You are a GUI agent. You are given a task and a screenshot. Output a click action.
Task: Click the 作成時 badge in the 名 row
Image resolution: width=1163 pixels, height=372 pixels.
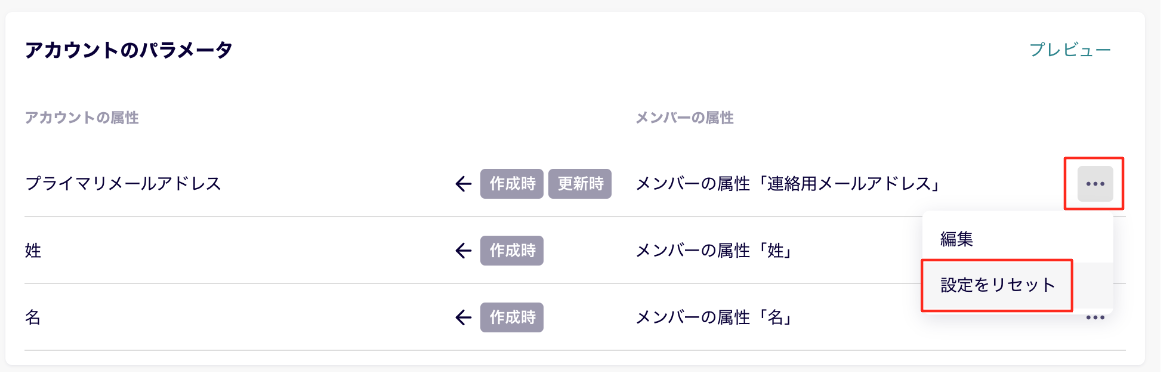pos(513,318)
